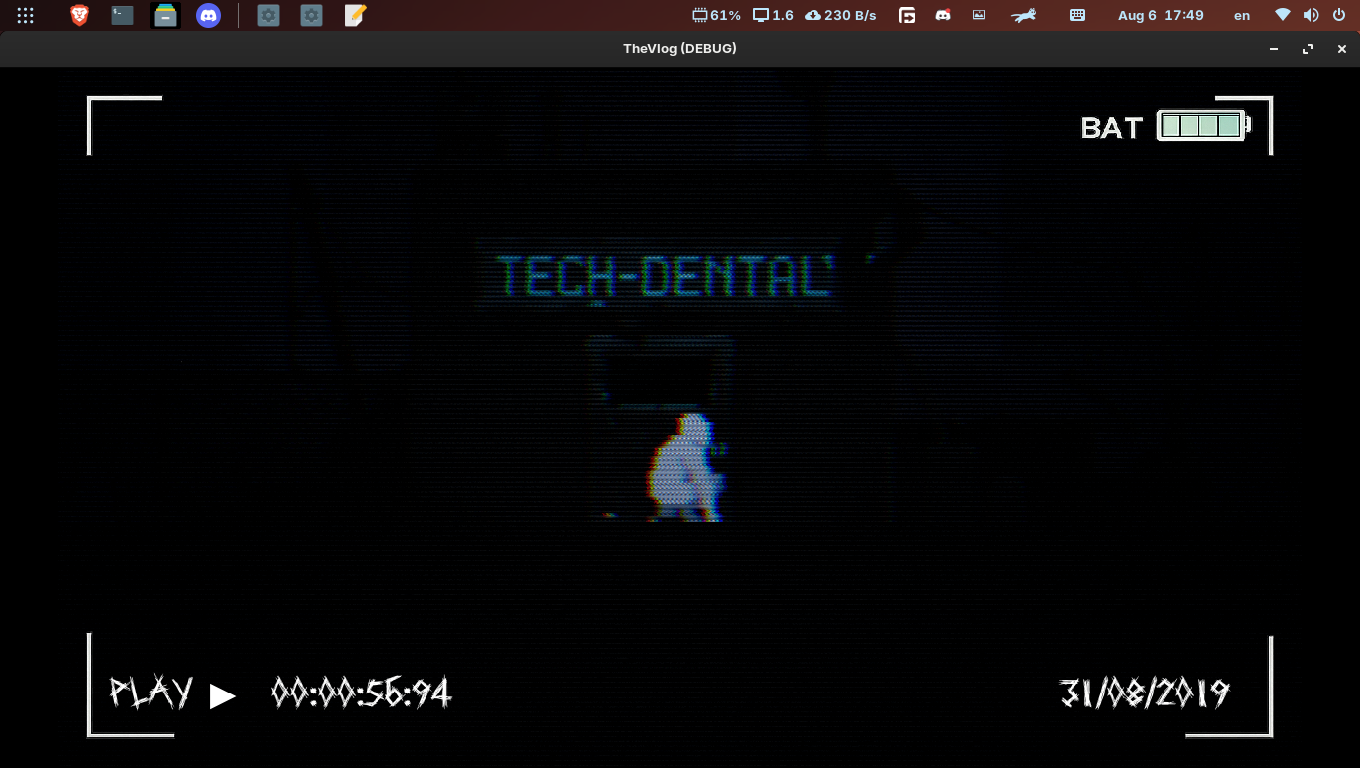
Task: Open the memory usage 61% indicator
Action: [717, 15]
